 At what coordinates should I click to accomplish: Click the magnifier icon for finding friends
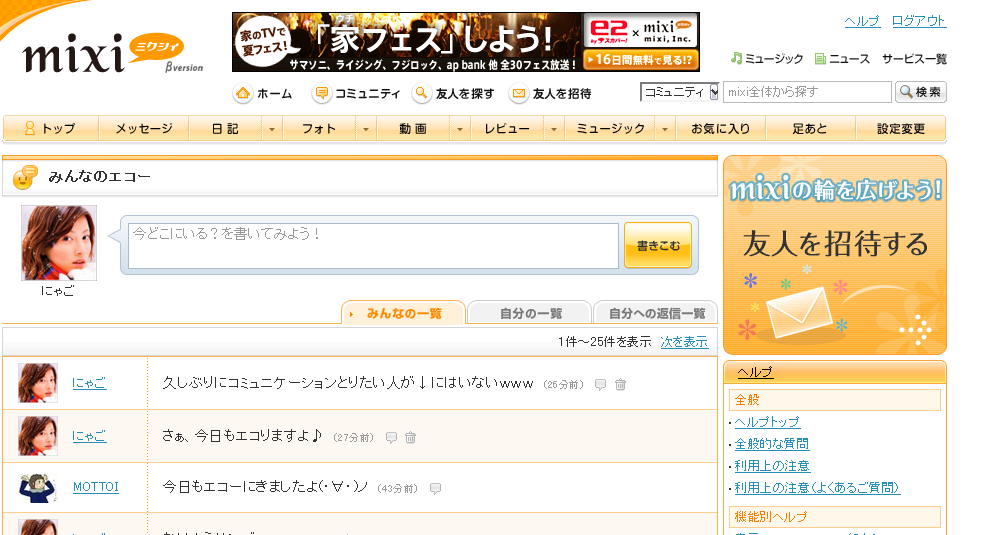(x=421, y=94)
